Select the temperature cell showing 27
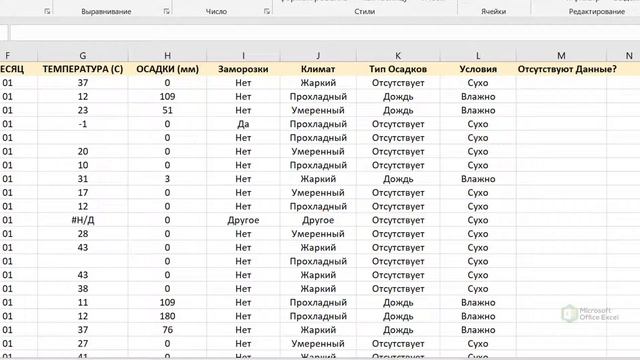Image resolution: width=640 pixels, height=360 pixels. click(x=83, y=344)
